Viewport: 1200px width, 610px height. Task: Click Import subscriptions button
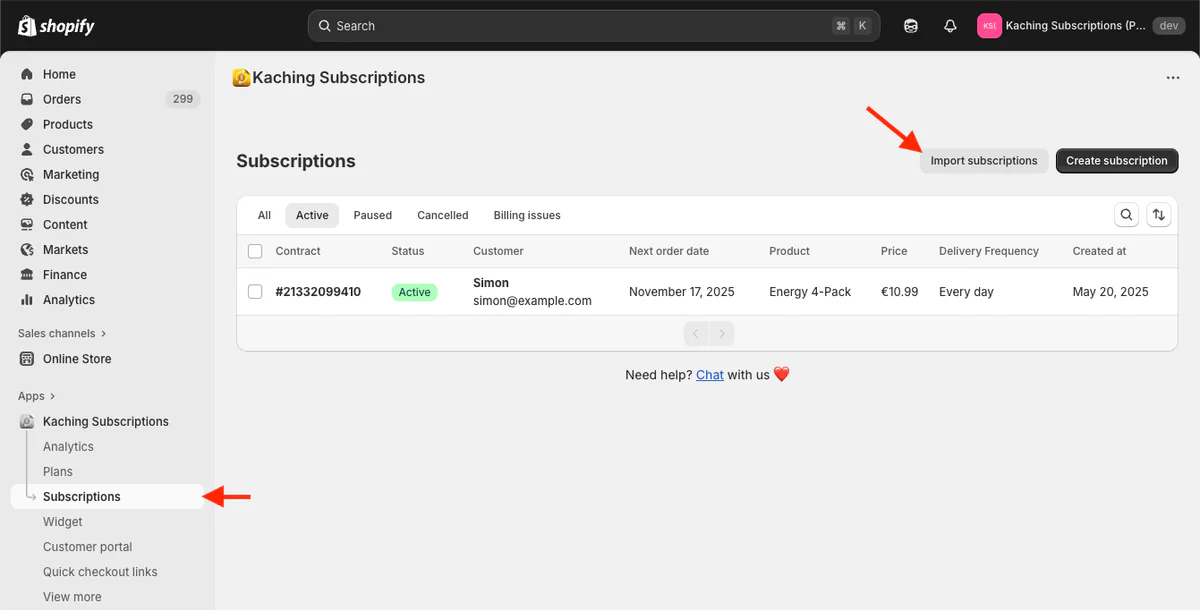[984, 161]
